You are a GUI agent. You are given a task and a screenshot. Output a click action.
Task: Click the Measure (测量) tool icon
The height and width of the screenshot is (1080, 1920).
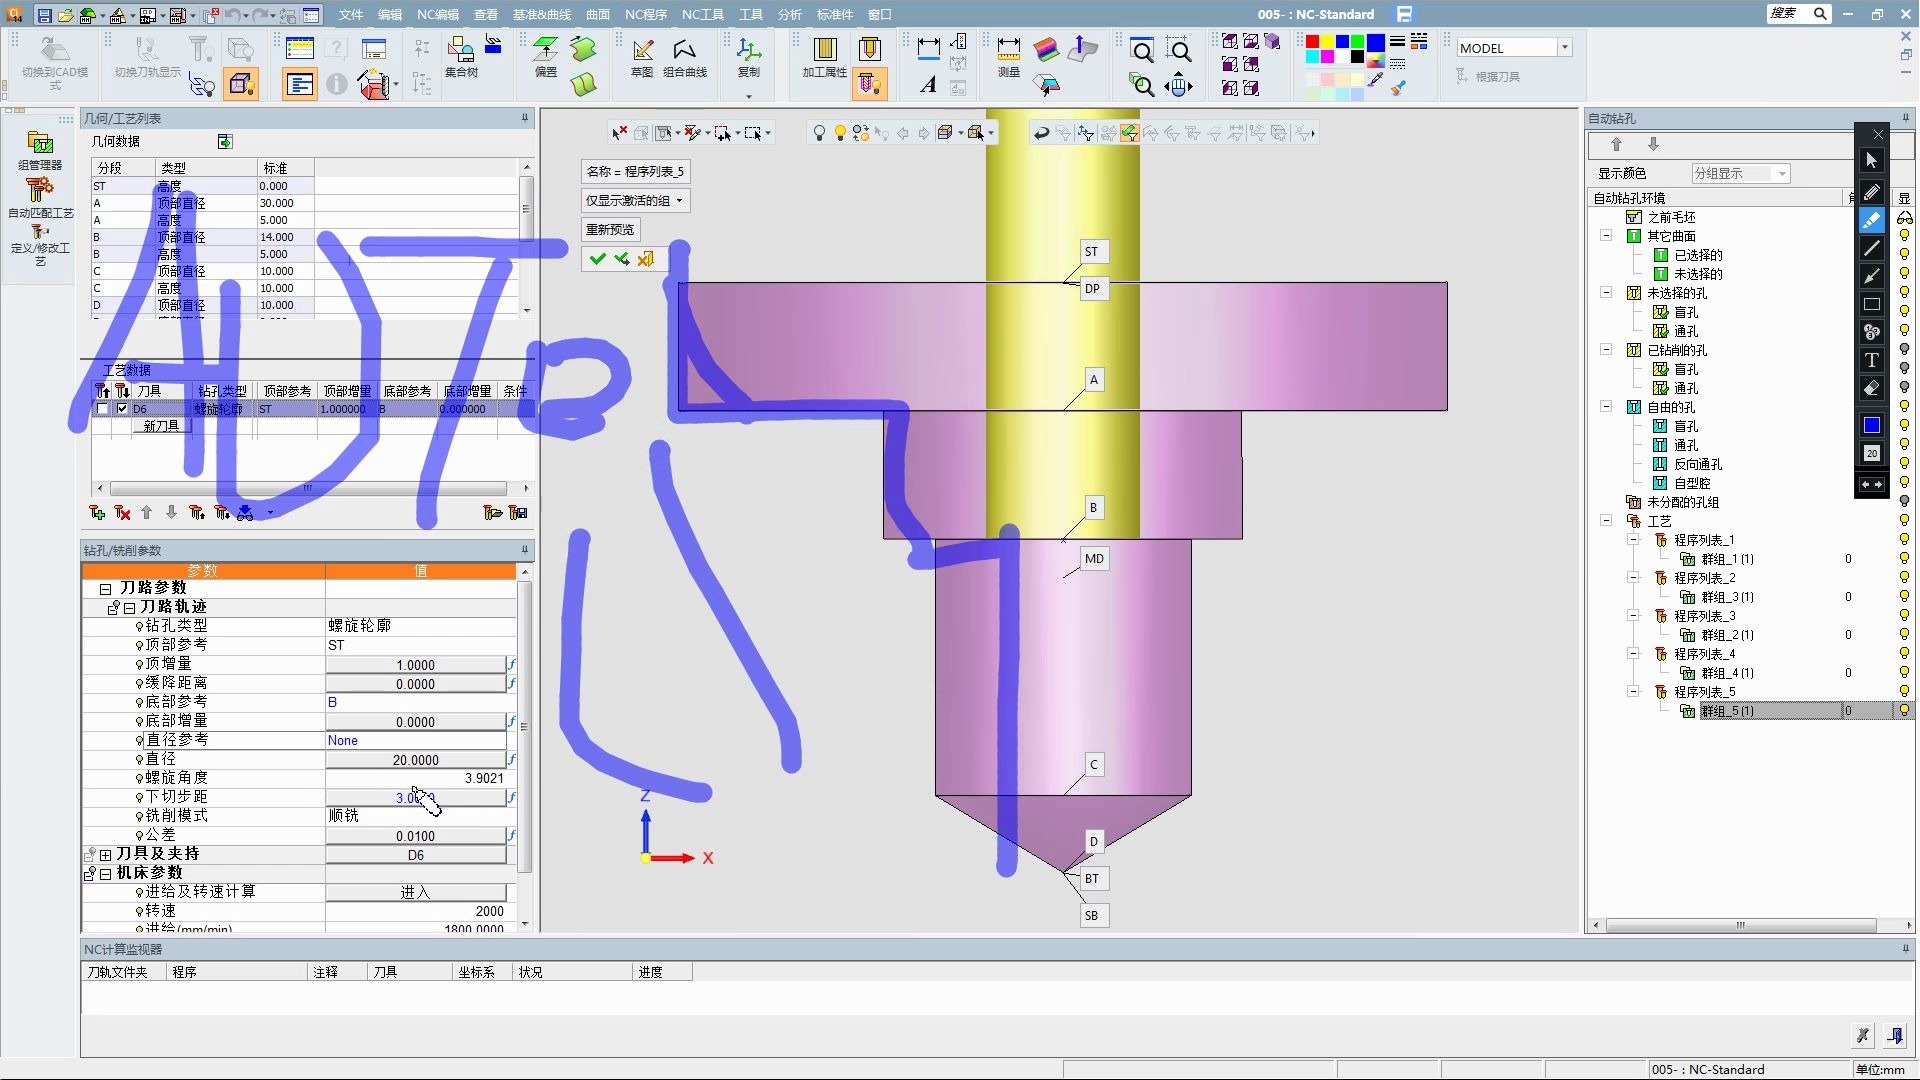(1008, 50)
